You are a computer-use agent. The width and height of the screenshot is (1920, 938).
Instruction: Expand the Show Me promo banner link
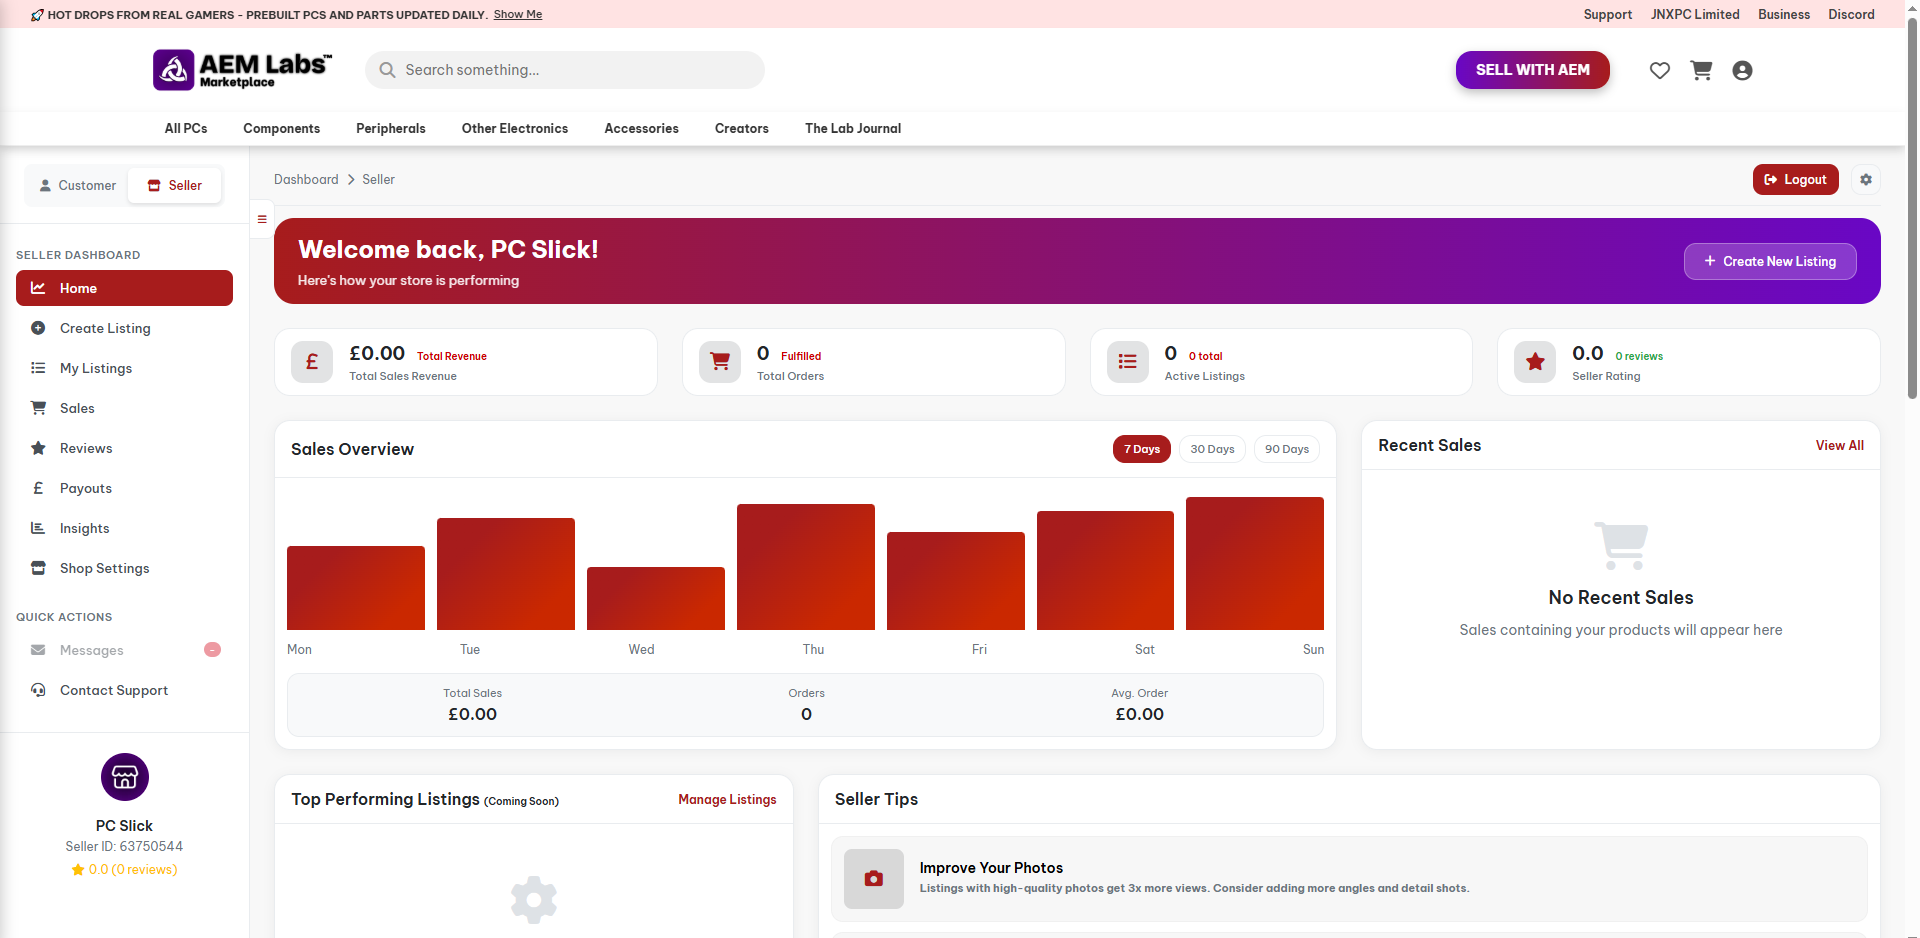click(517, 13)
